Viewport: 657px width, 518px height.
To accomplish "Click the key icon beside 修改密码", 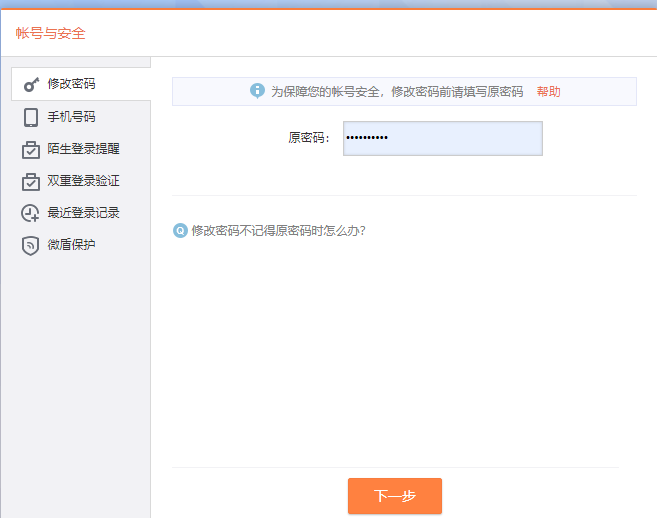I will click(31, 85).
